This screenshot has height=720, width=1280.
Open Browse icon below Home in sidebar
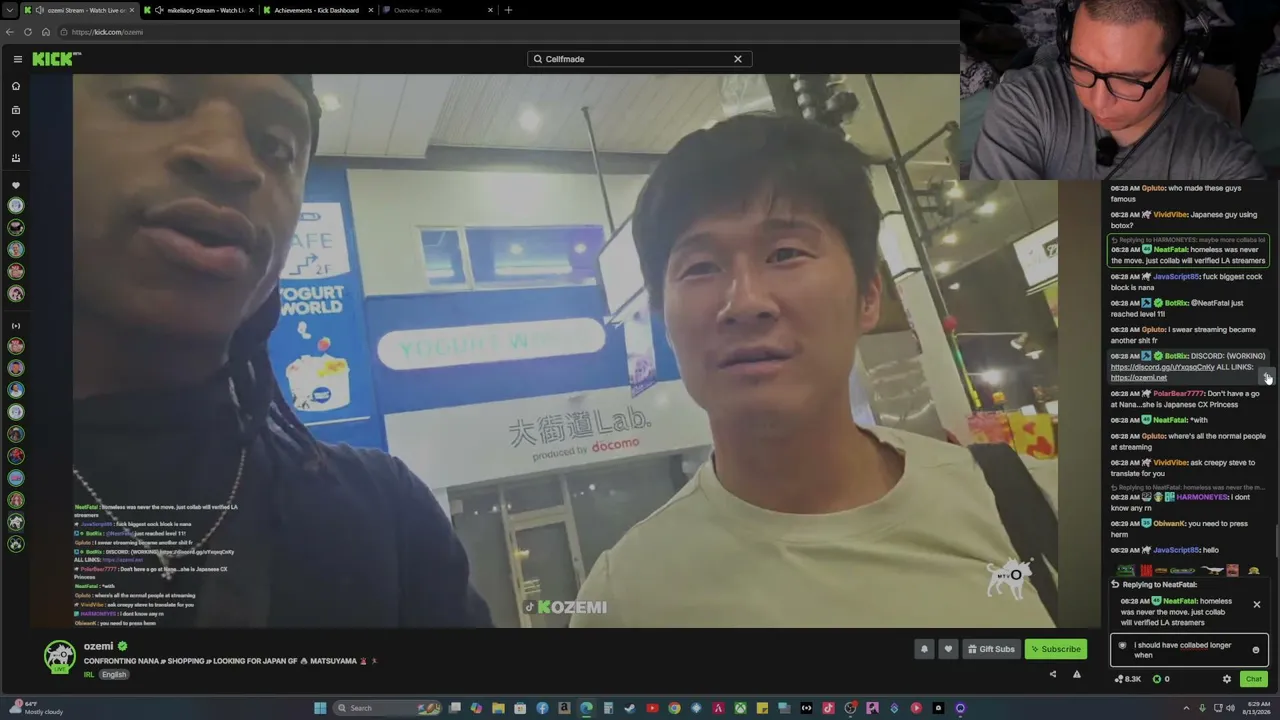[16, 110]
